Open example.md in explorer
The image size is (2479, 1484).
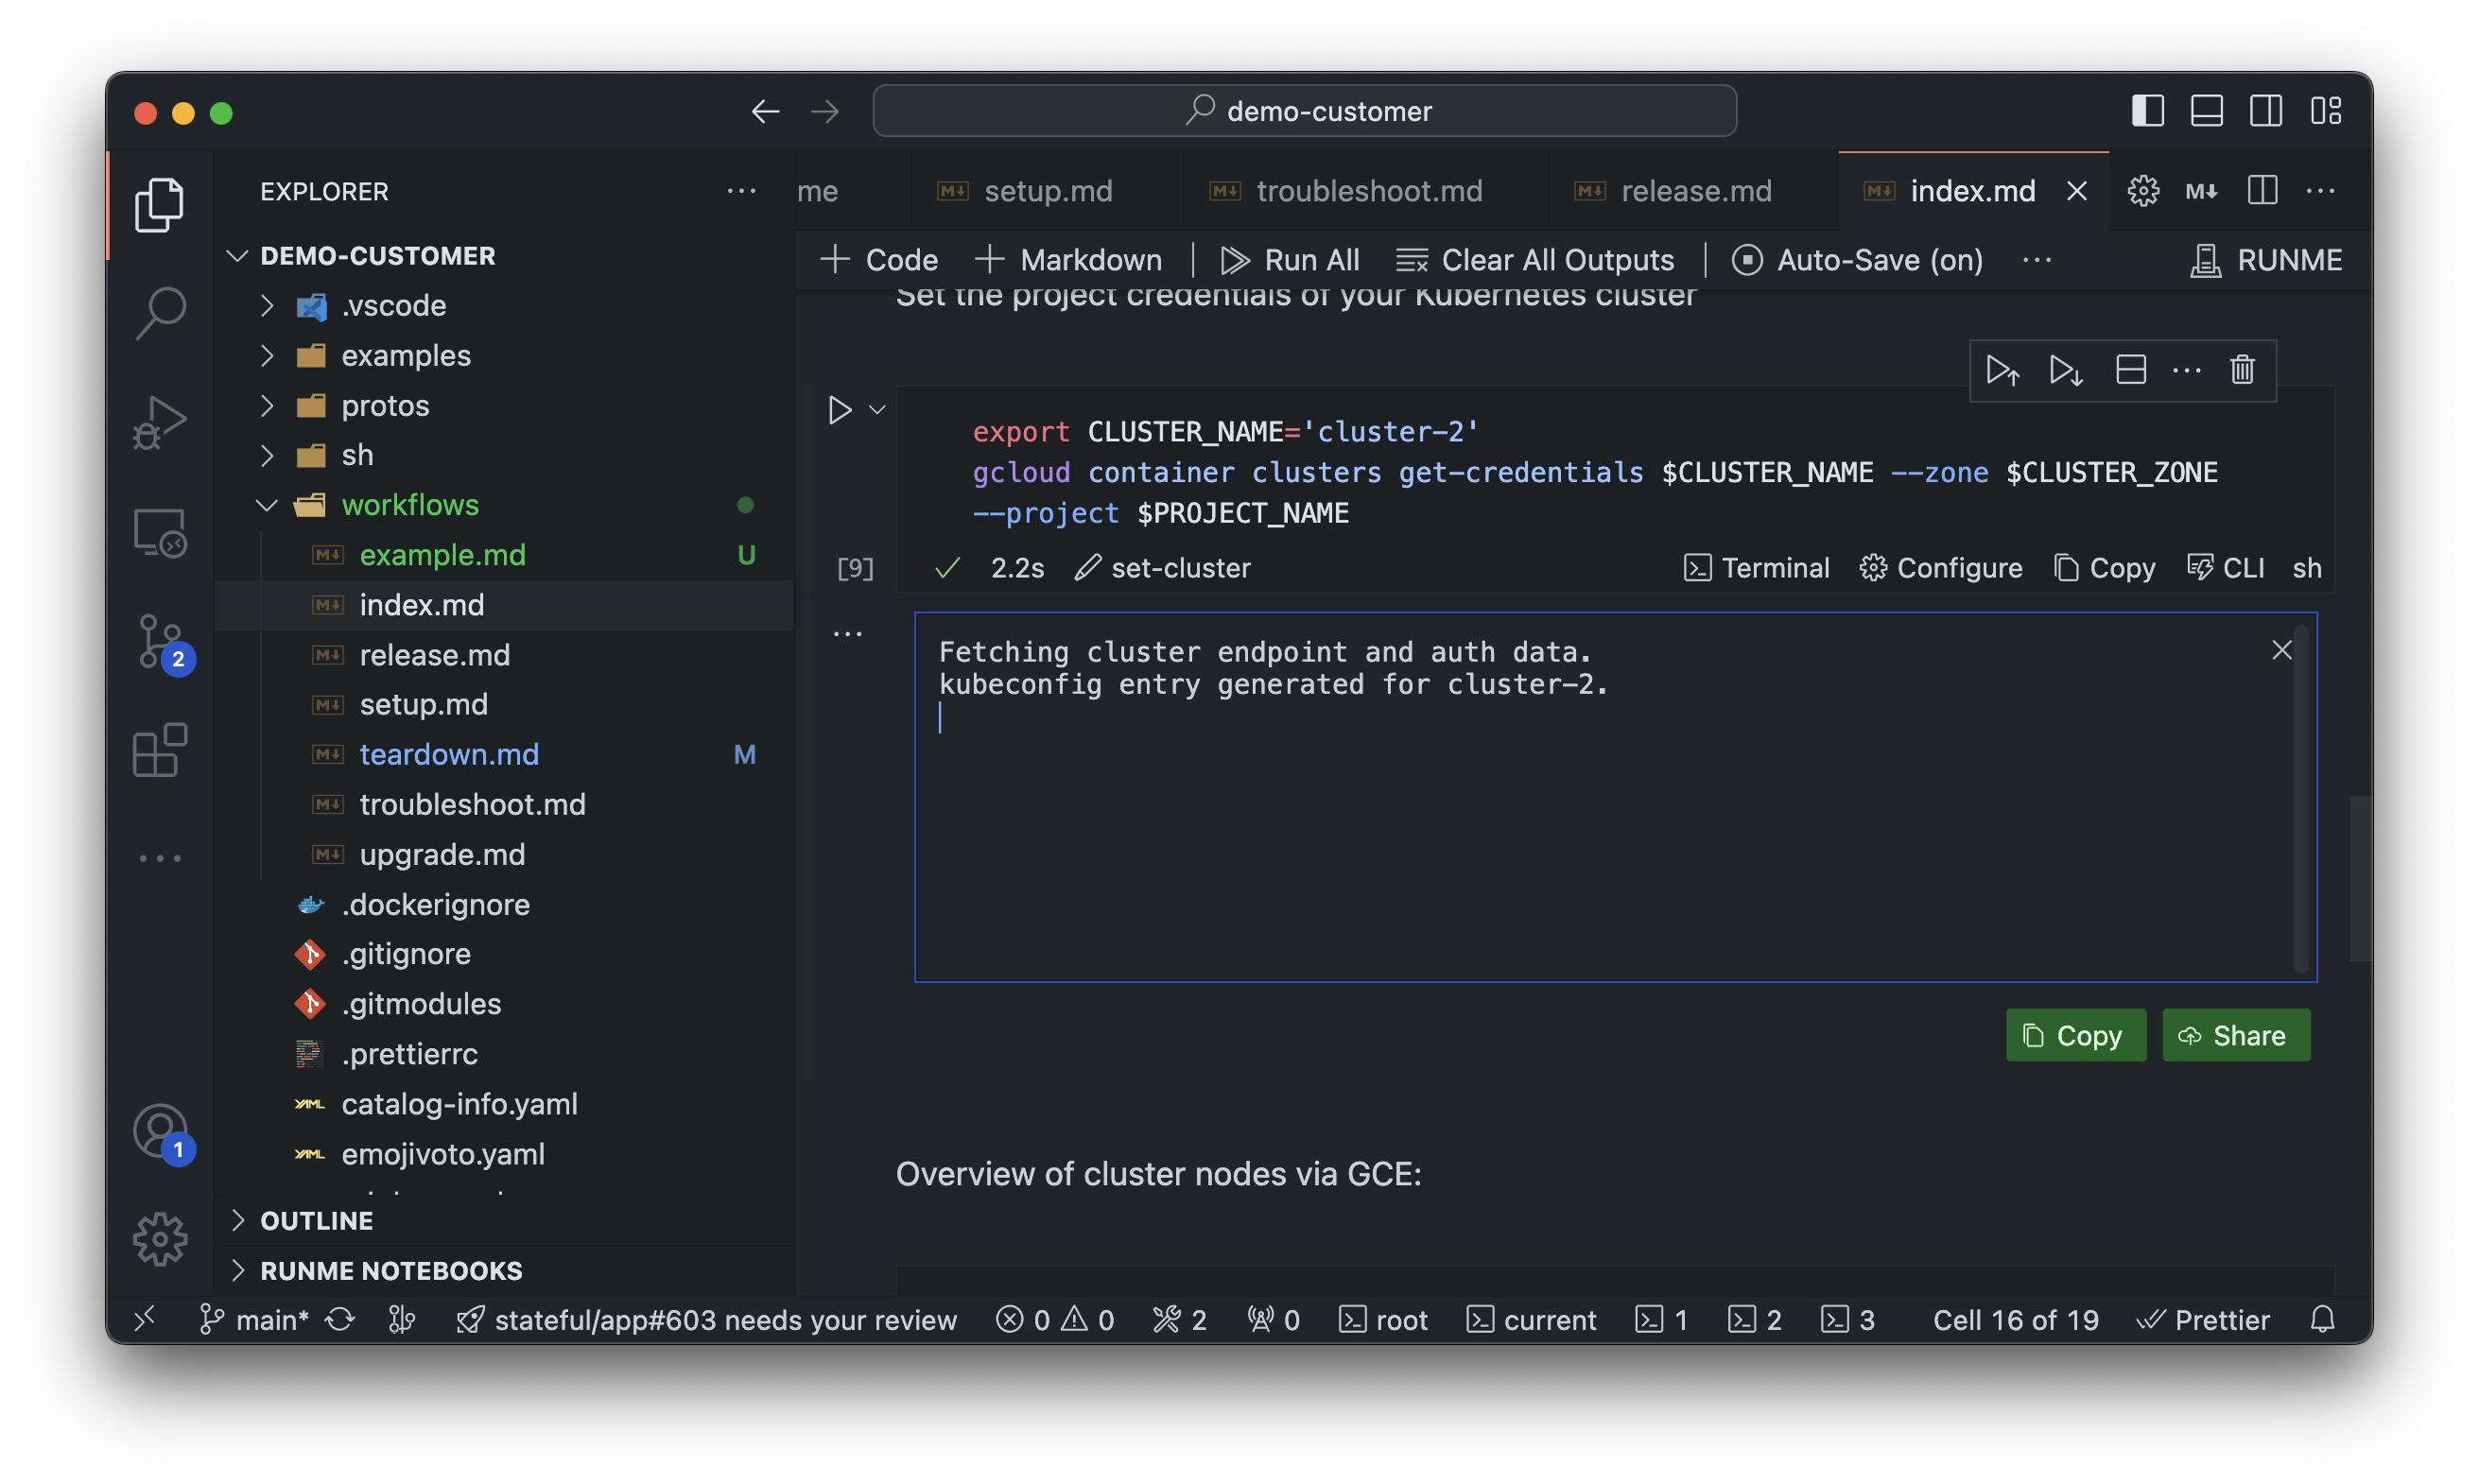(x=505, y=555)
